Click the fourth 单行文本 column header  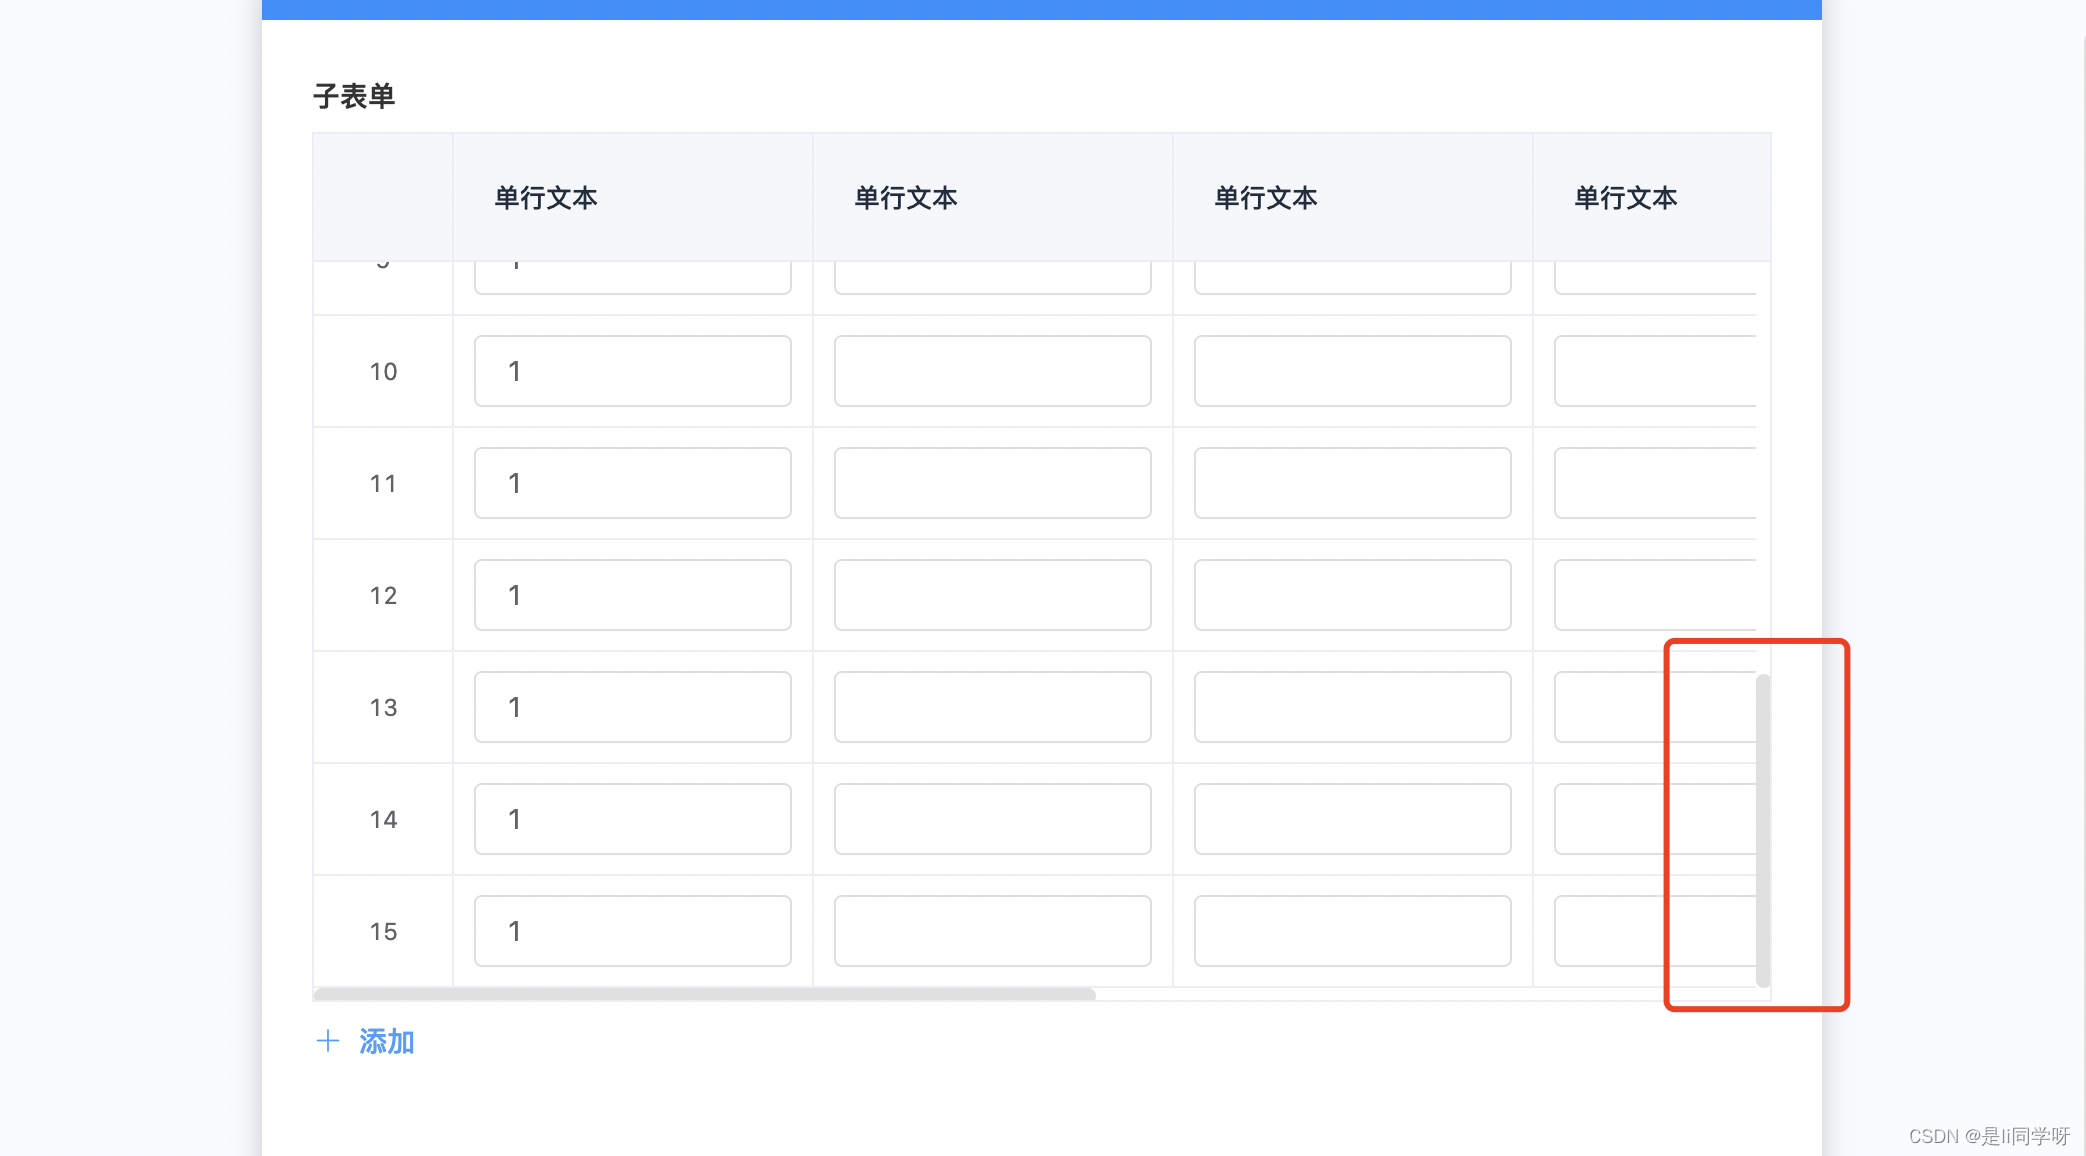(x=1626, y=198)
